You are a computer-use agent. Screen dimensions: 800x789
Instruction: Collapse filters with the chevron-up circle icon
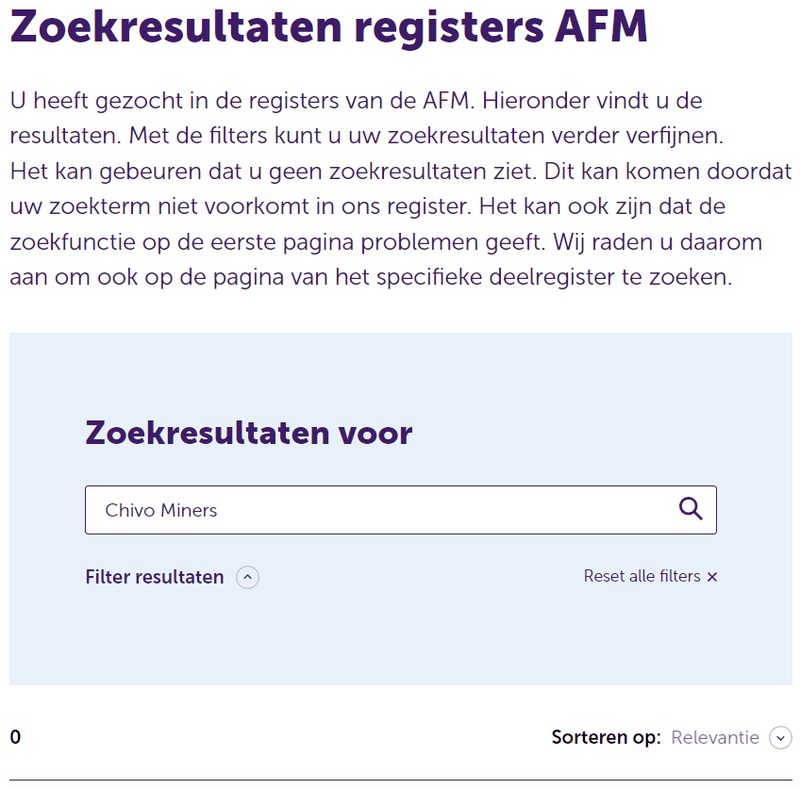247,577
